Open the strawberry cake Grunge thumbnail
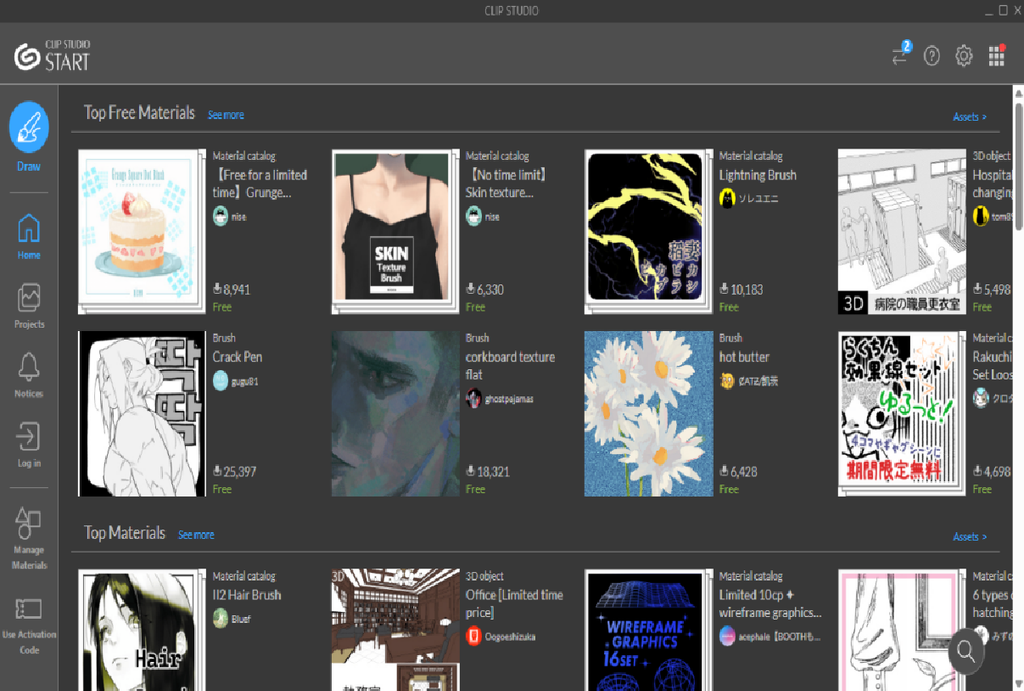 [x=141, y=231]
